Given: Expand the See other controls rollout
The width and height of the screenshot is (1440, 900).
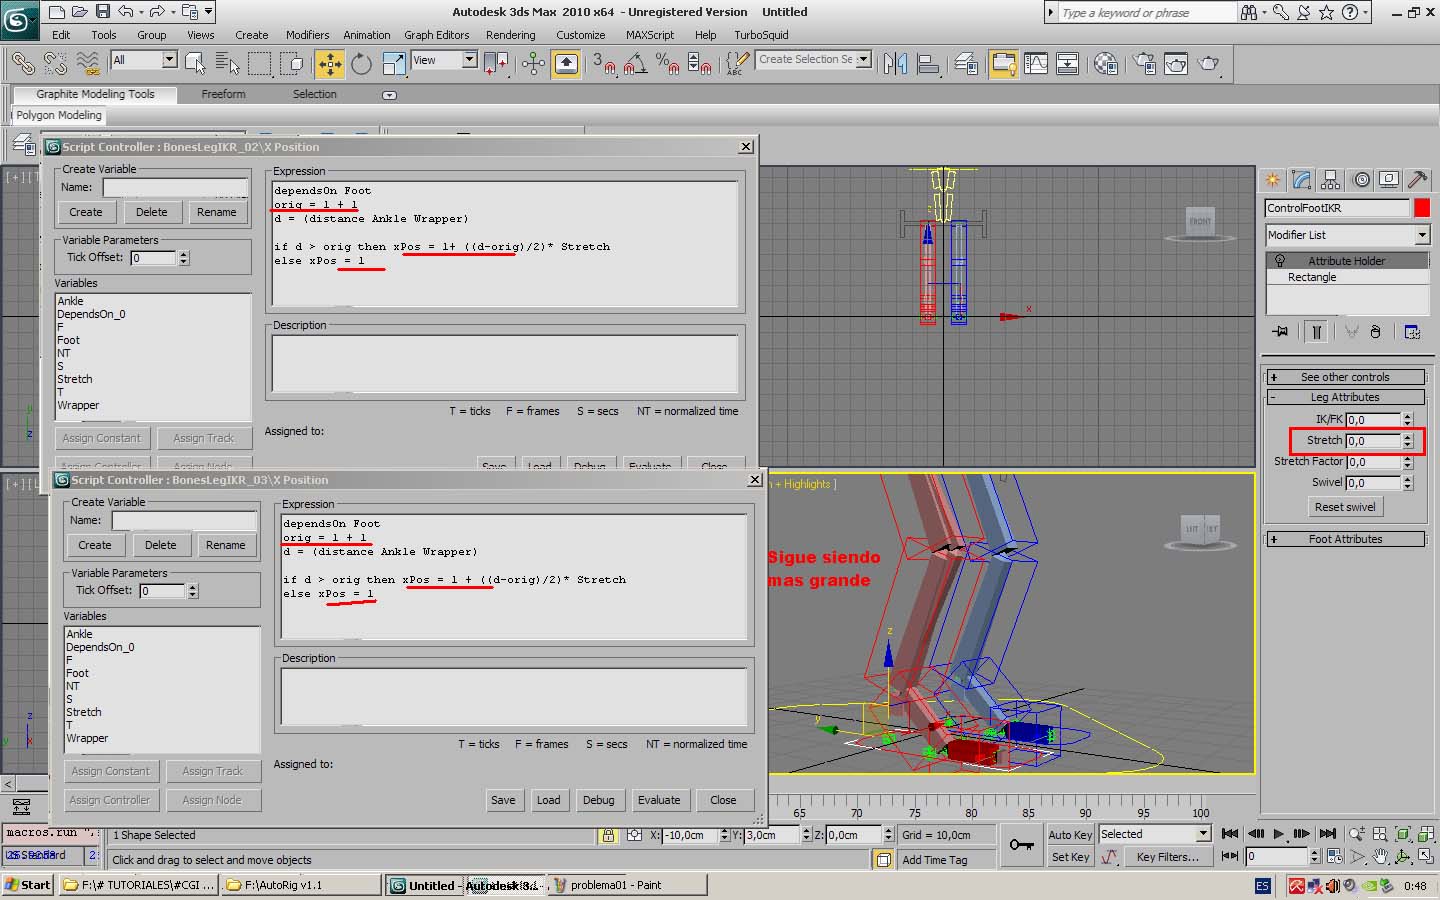Looking at the screenshot, I should point(1345,377).
